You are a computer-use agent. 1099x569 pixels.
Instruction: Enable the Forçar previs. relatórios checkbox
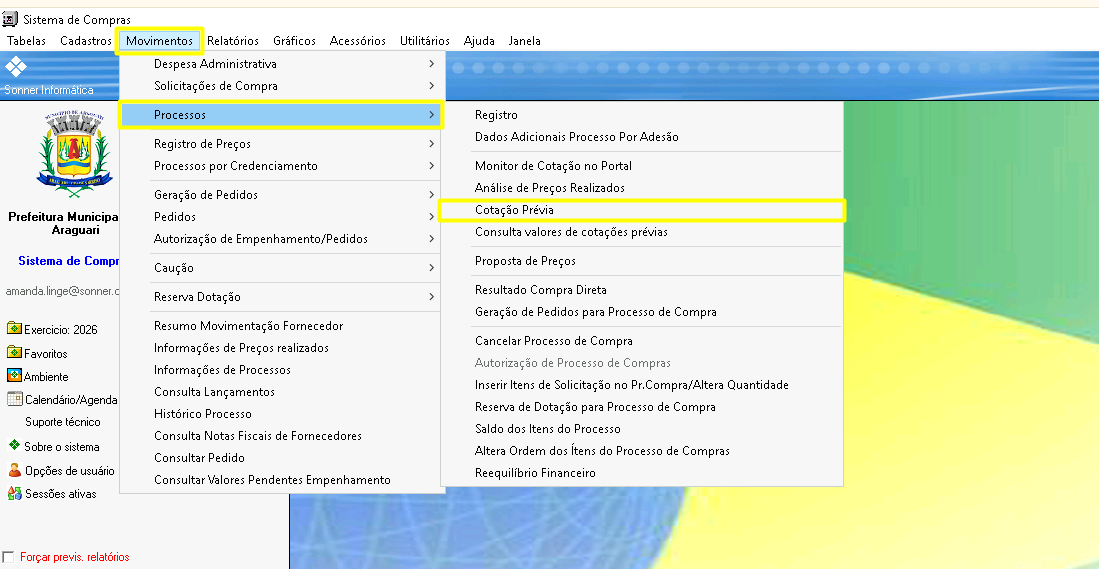(9, 557)
